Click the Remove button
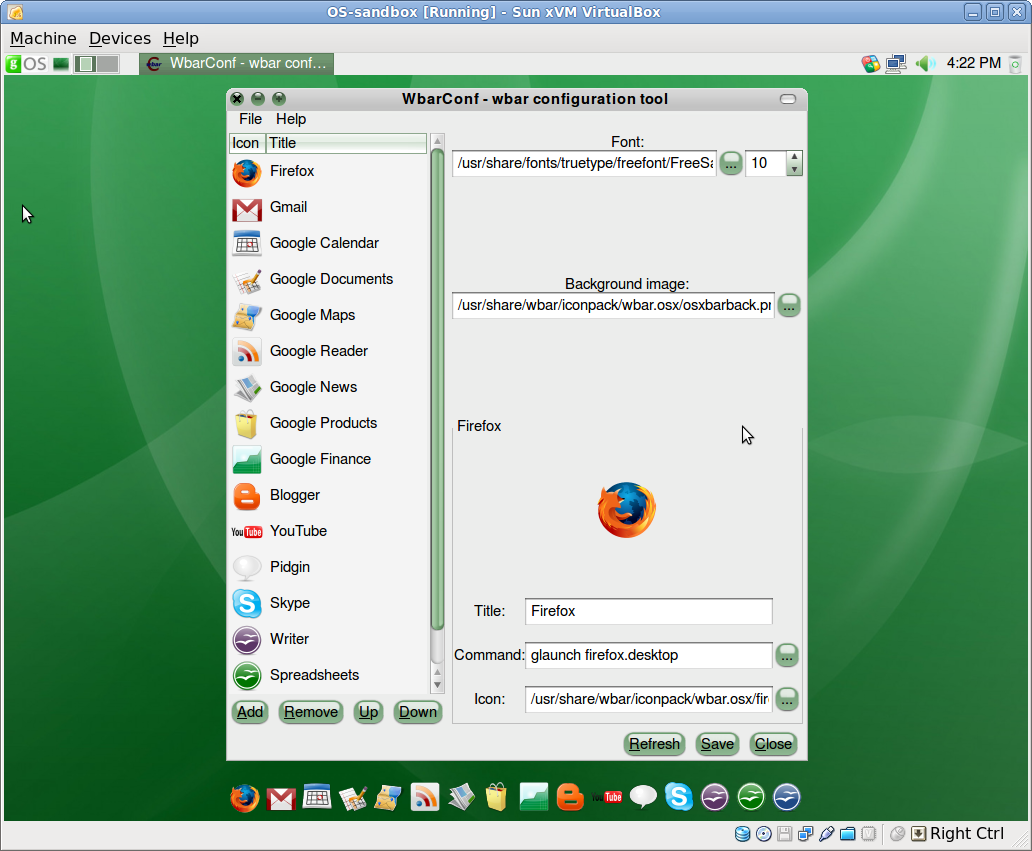 point(311,712)
